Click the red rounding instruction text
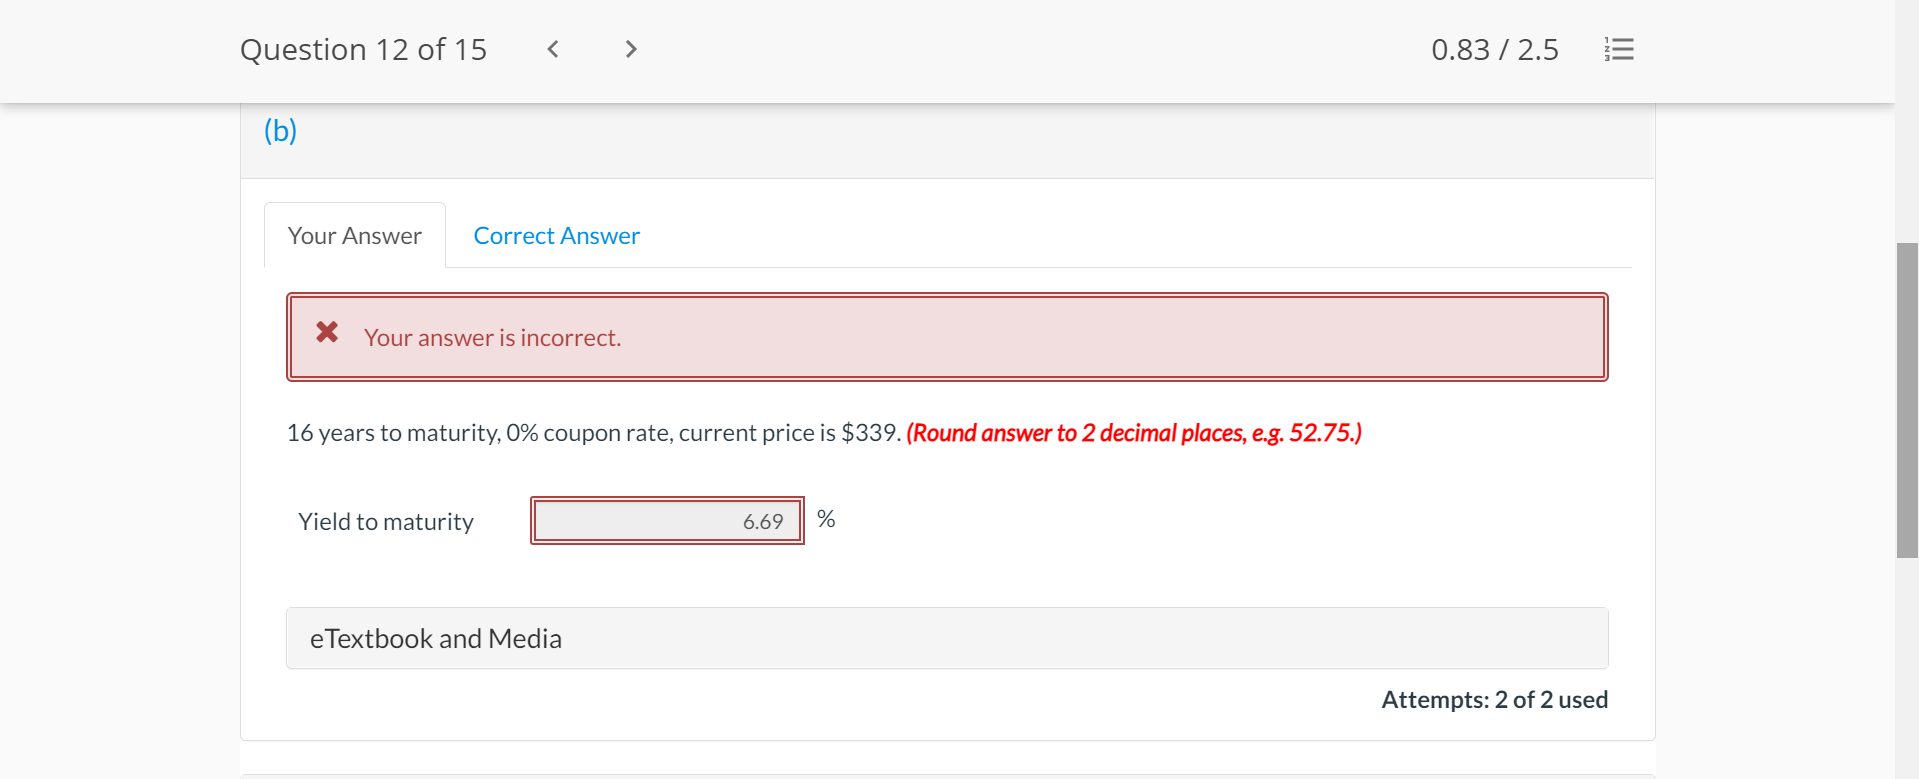1919x779 pixels. pyautogui.click(x=1133, y=433)
